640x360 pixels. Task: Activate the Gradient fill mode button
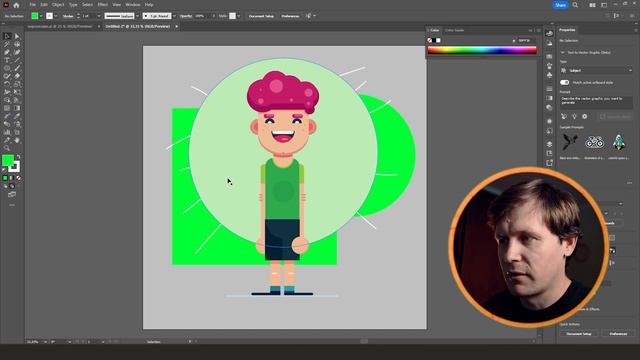(12, 178)
